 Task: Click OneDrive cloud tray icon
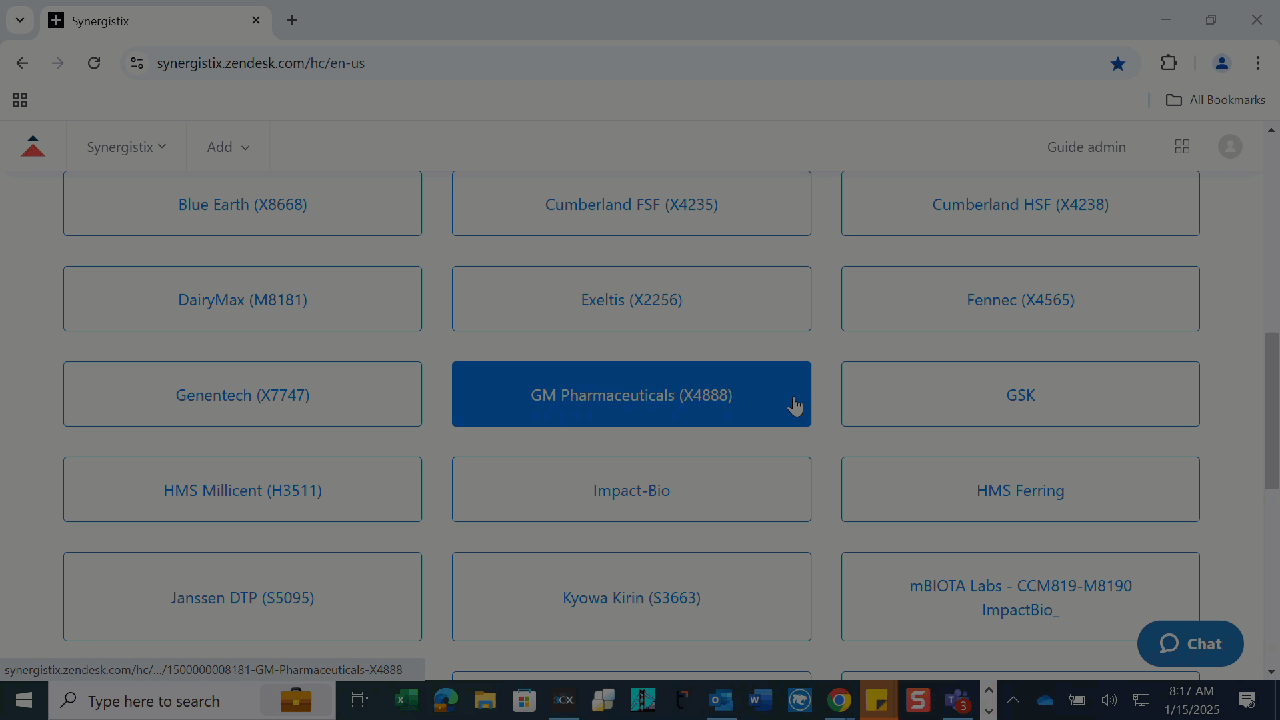(1044, 700)
